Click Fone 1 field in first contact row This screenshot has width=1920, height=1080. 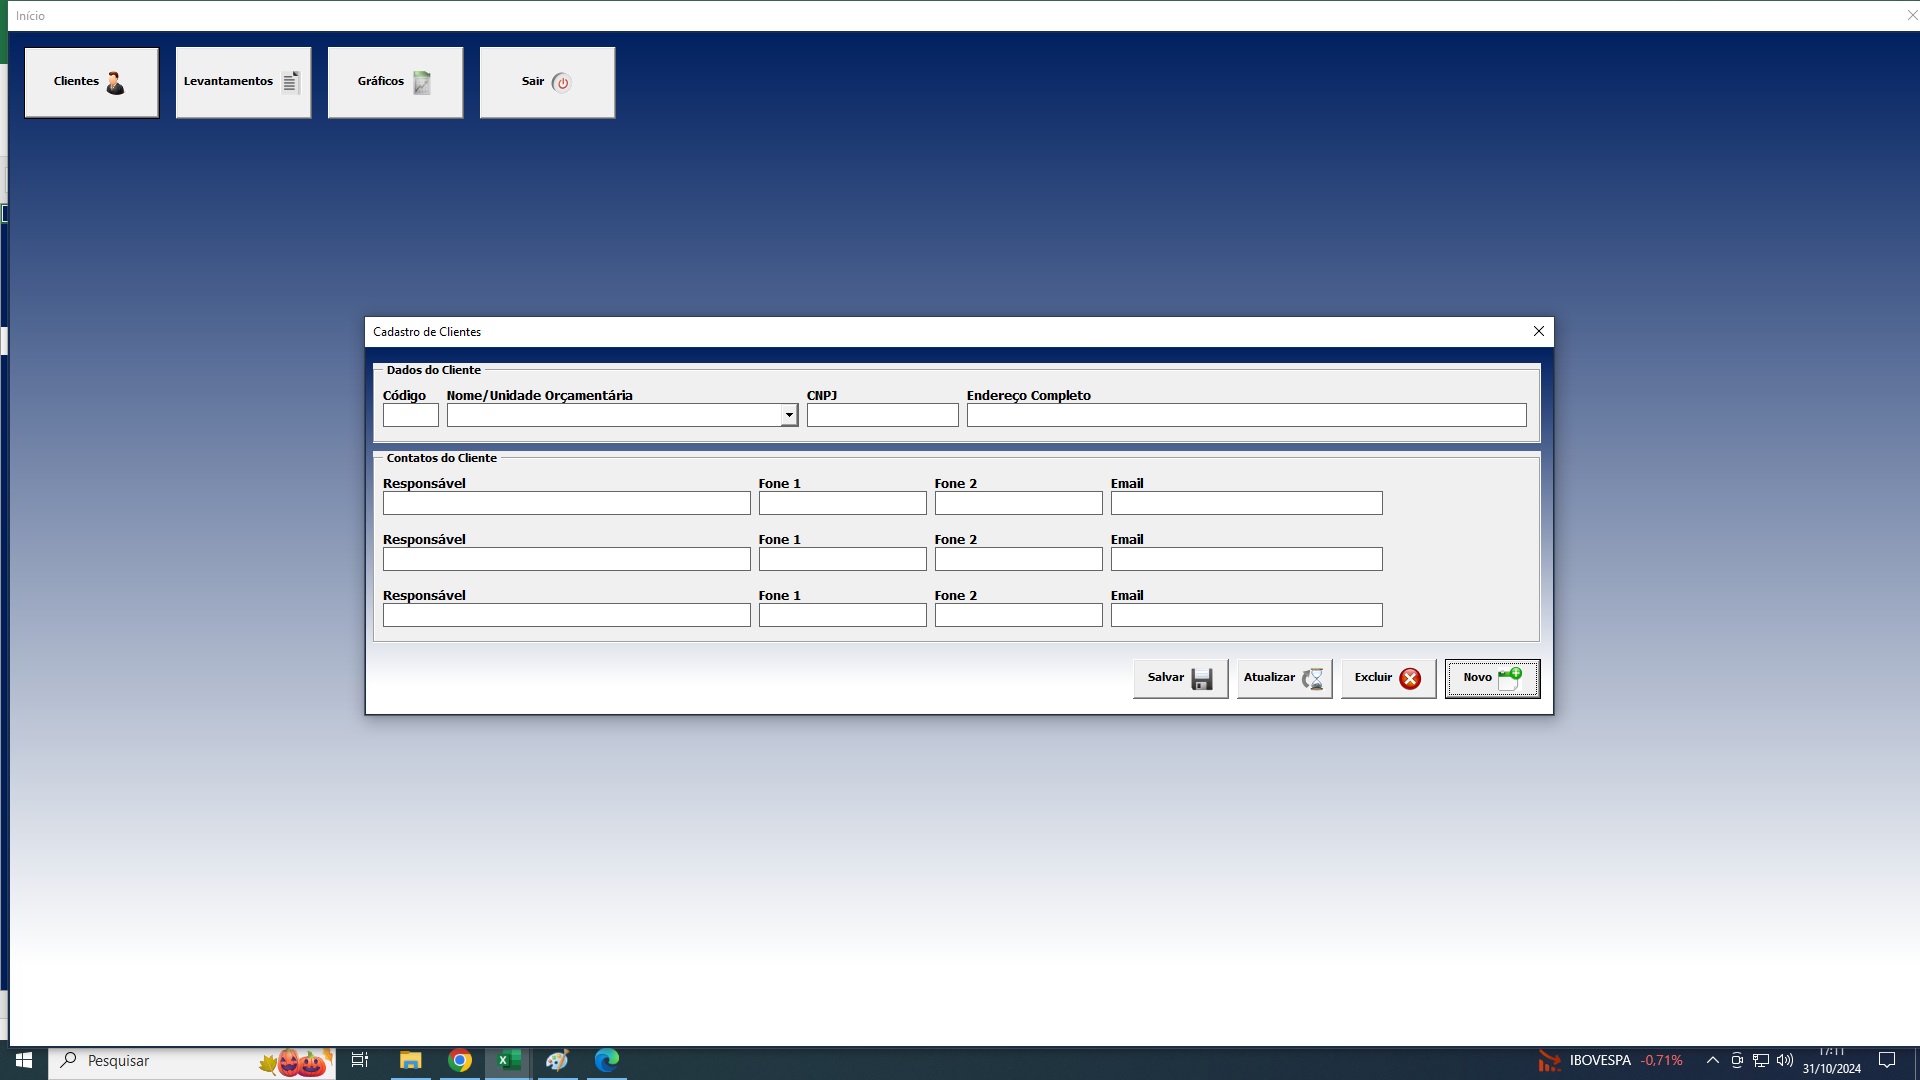pyautogui.click(x=842, y=503)
